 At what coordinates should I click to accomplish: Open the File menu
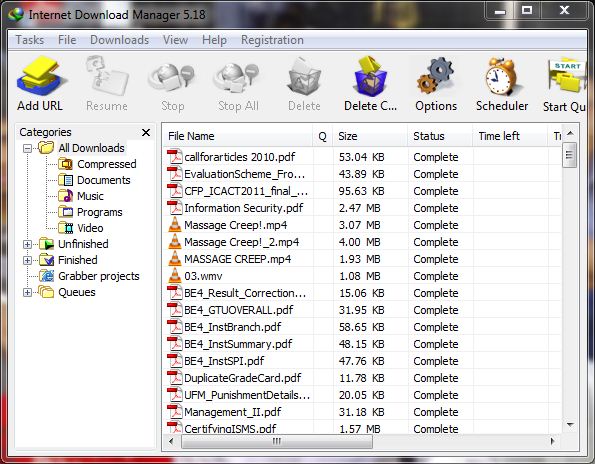tap(67, 40)
